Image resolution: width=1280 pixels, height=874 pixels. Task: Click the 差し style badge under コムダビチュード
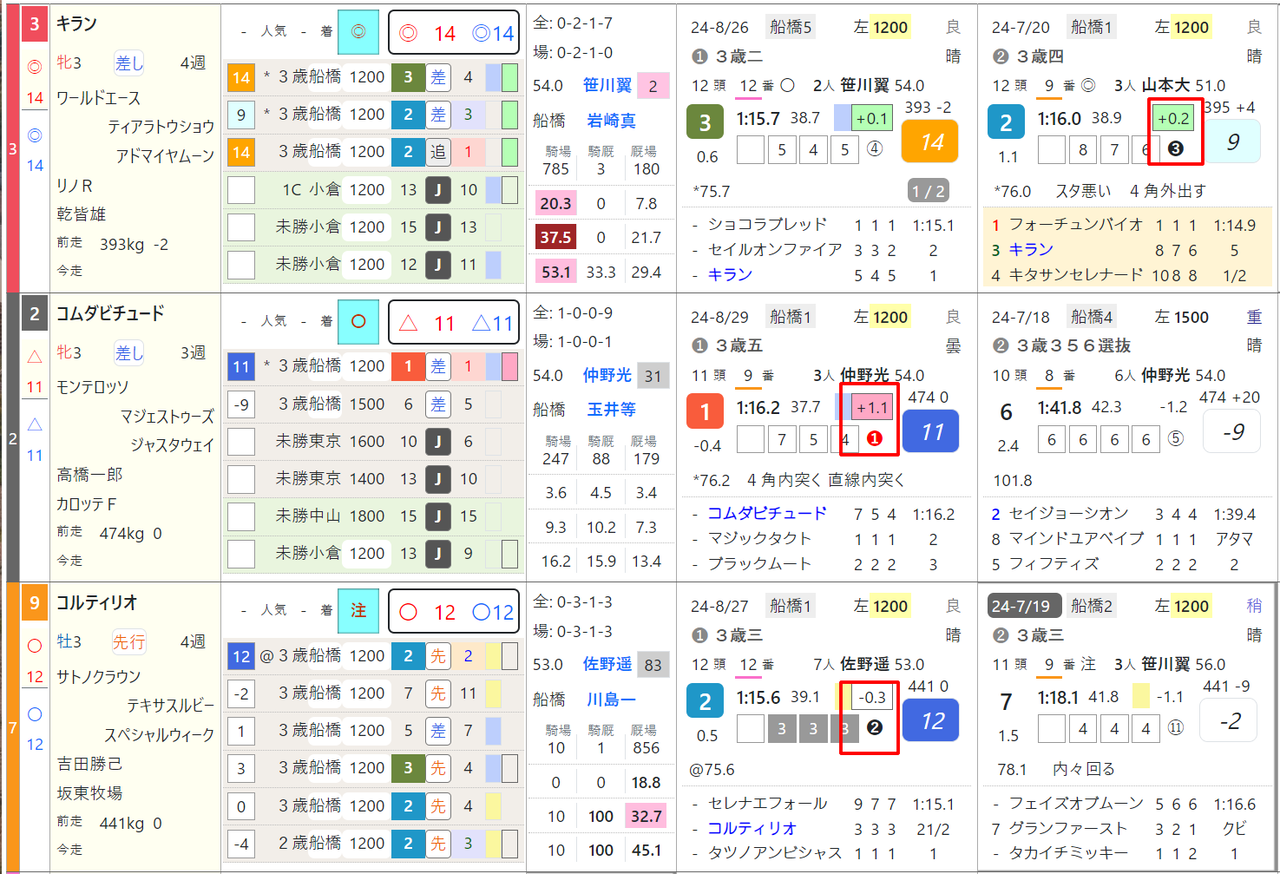[x=129, y=353]
